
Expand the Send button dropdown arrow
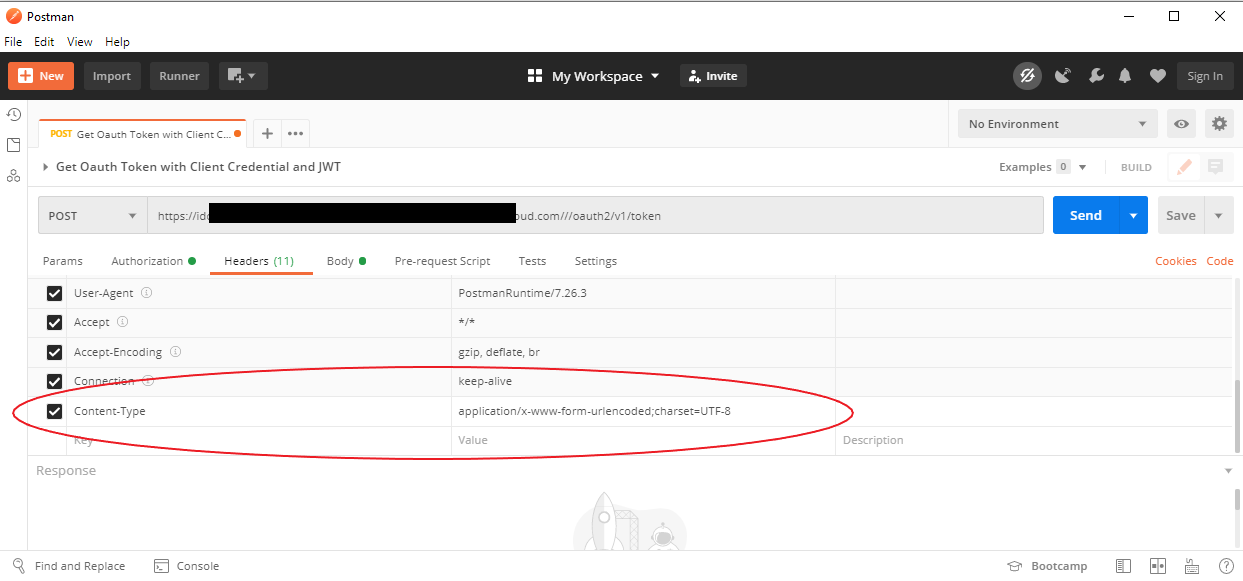1133,215
